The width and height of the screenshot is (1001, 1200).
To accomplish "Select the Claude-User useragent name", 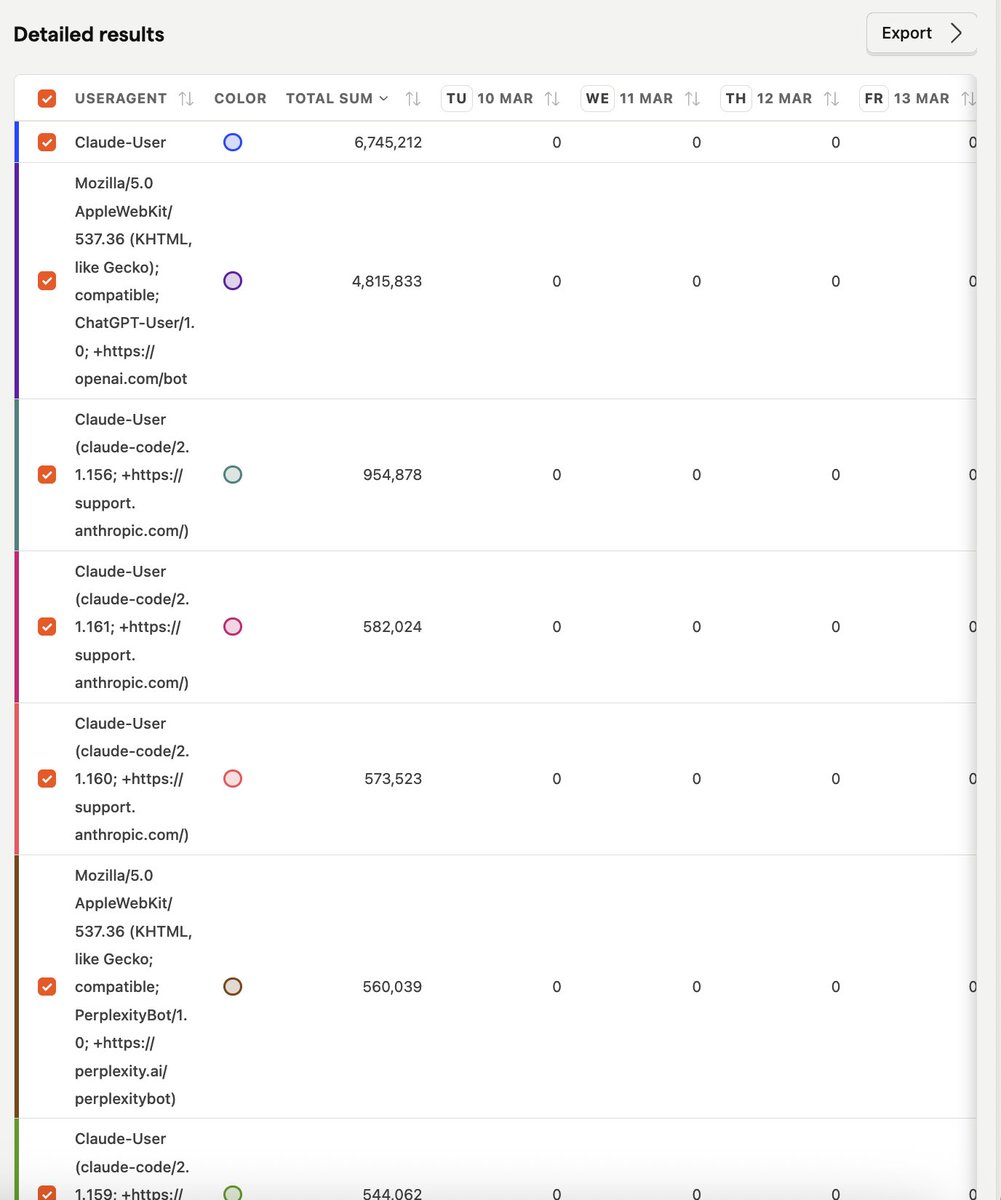I will (x=121, y=142).
